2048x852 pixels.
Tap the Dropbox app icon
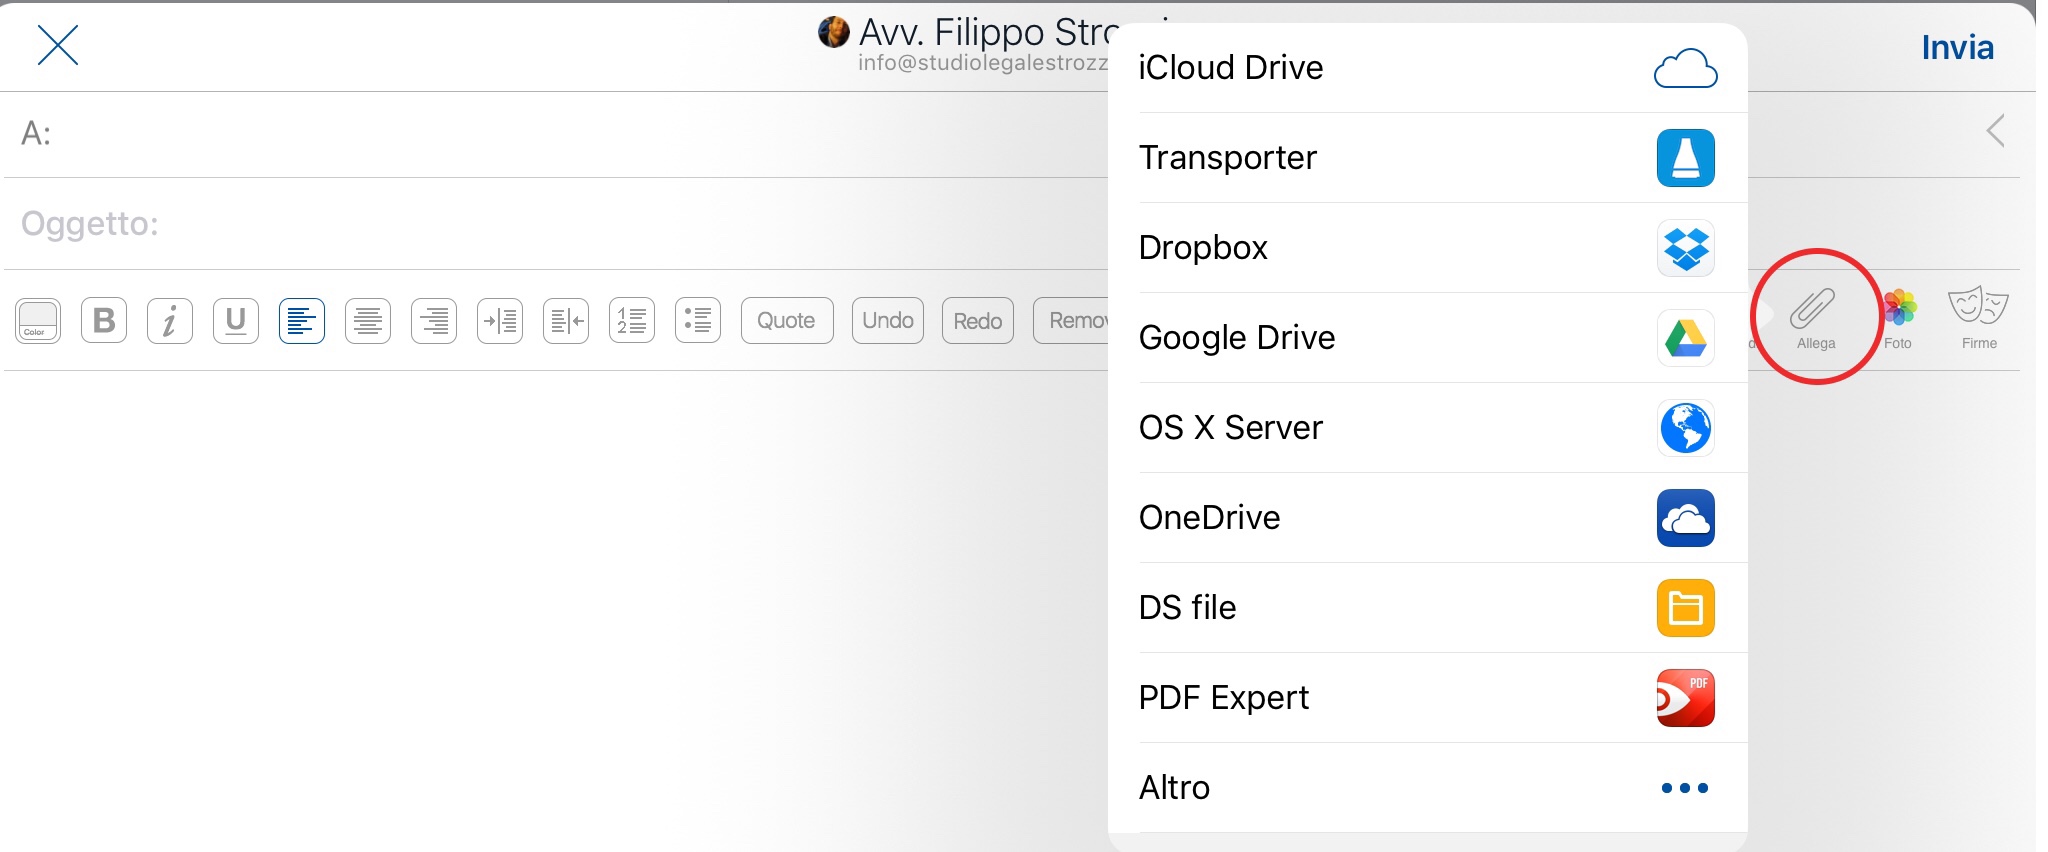(1686, 248)
